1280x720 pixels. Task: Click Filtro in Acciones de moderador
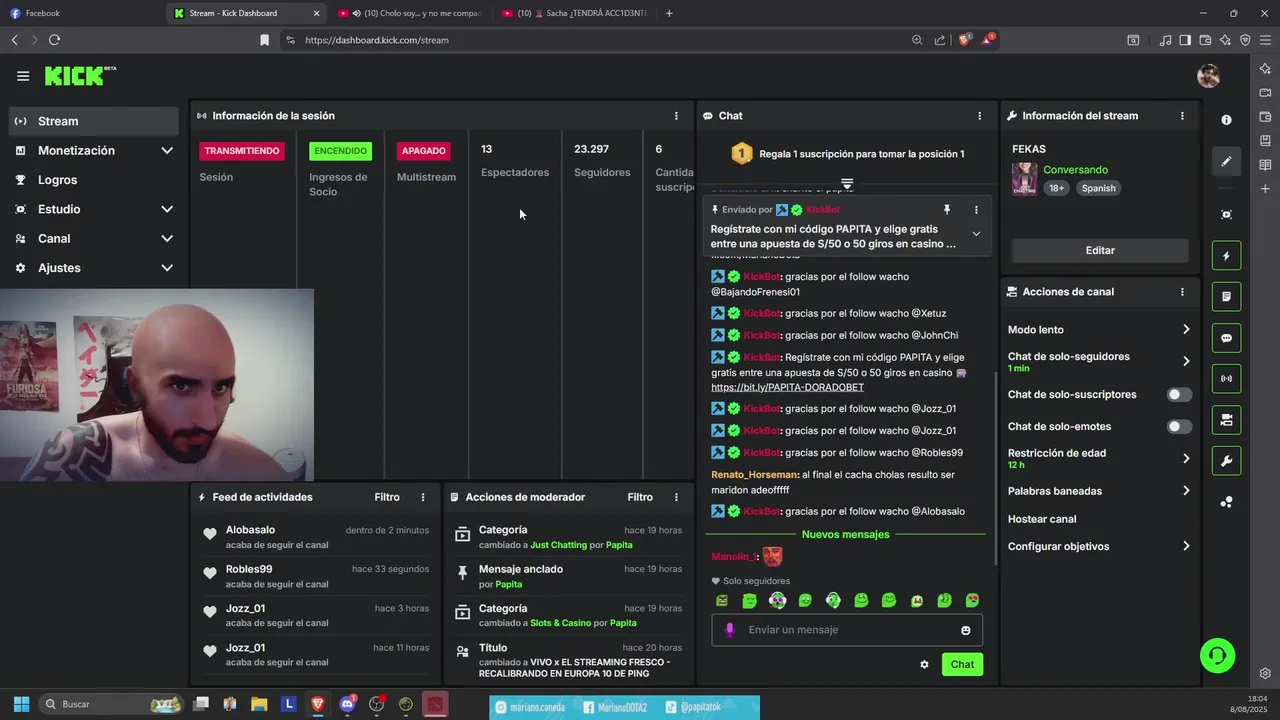[x=640, y=497]
